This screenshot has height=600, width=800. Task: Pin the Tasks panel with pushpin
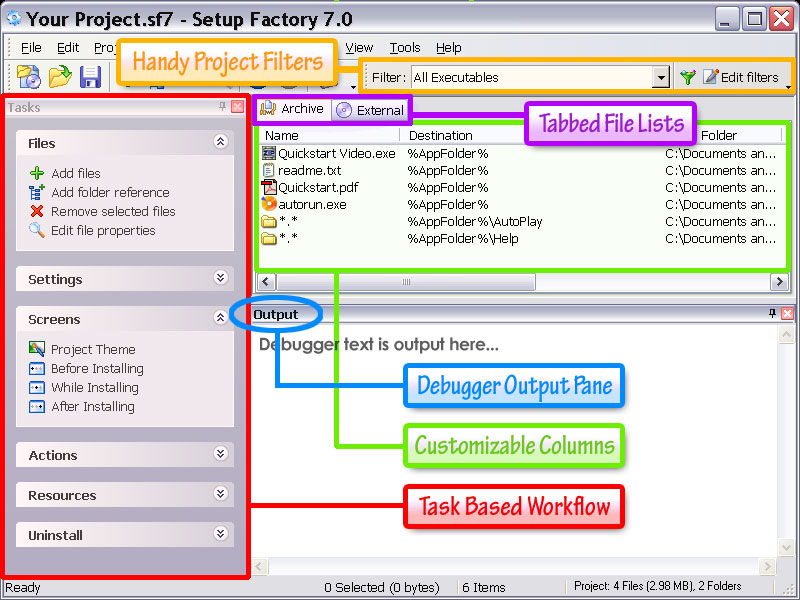pos(222,107)
